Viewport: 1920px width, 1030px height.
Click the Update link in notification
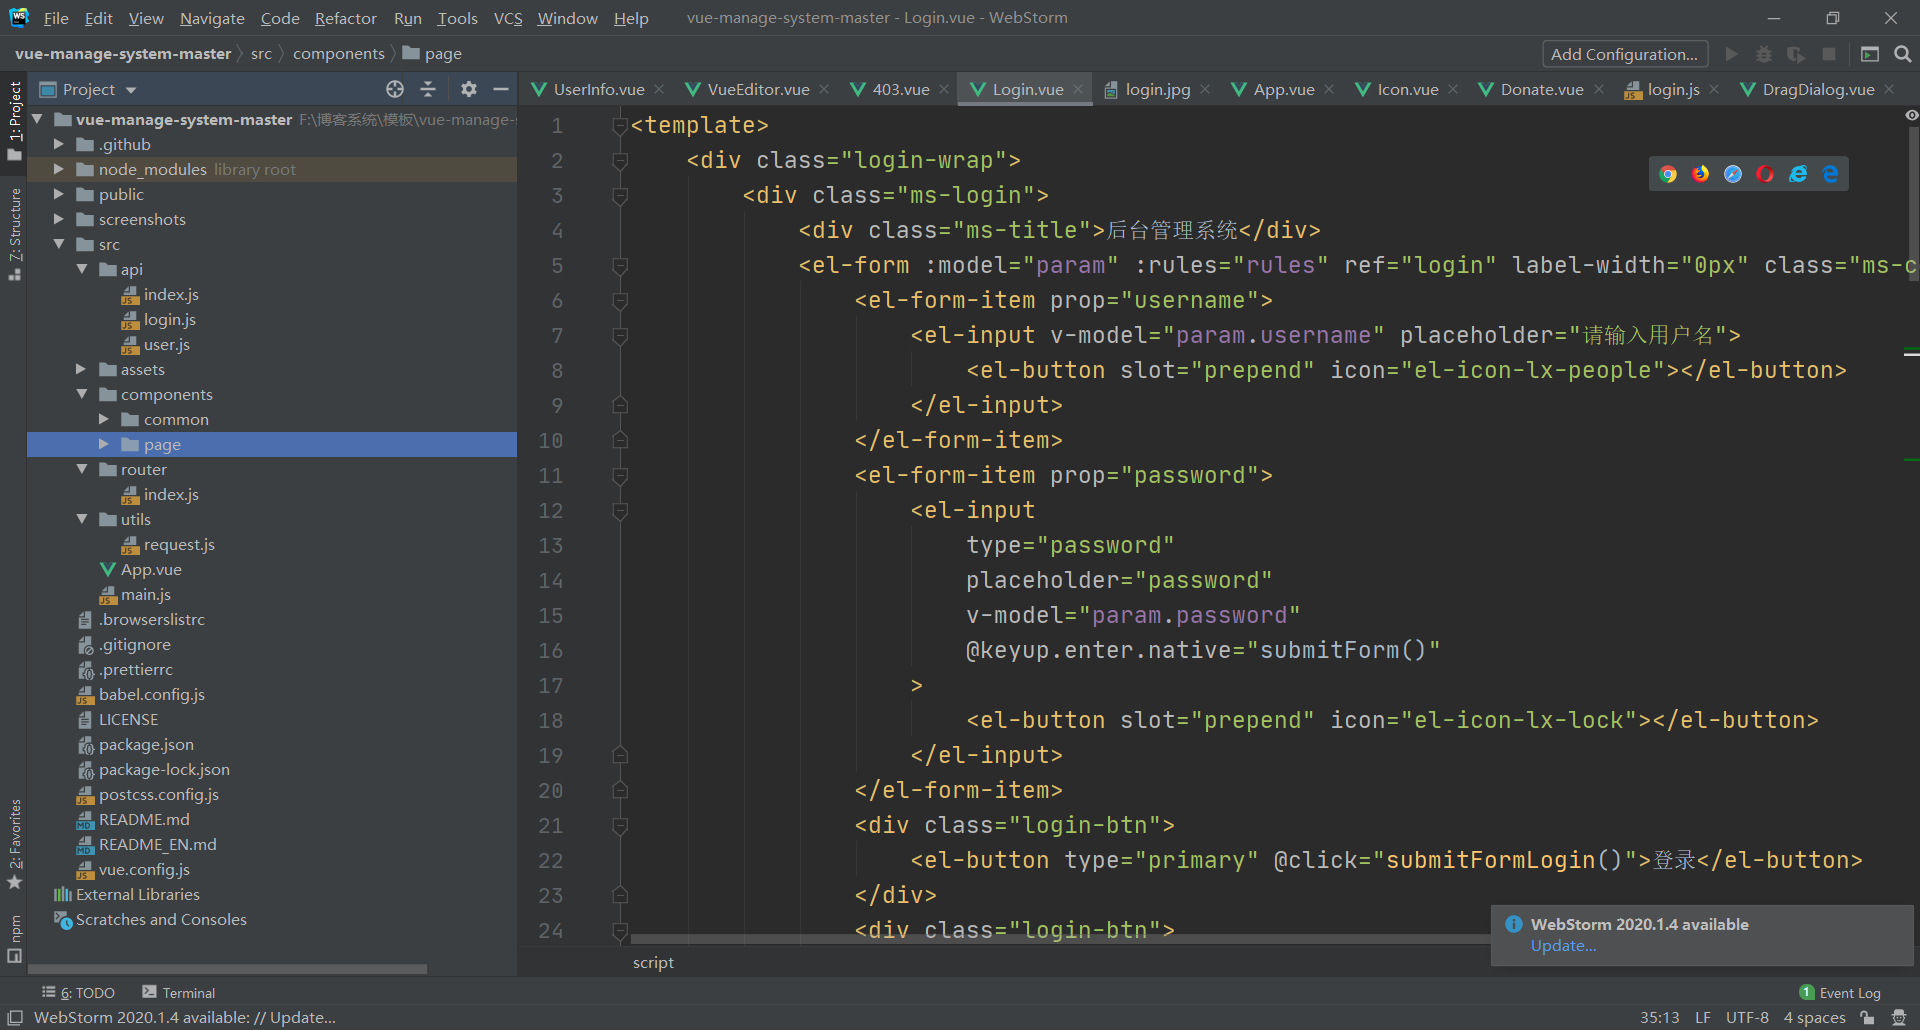[x=1563, y=946]
